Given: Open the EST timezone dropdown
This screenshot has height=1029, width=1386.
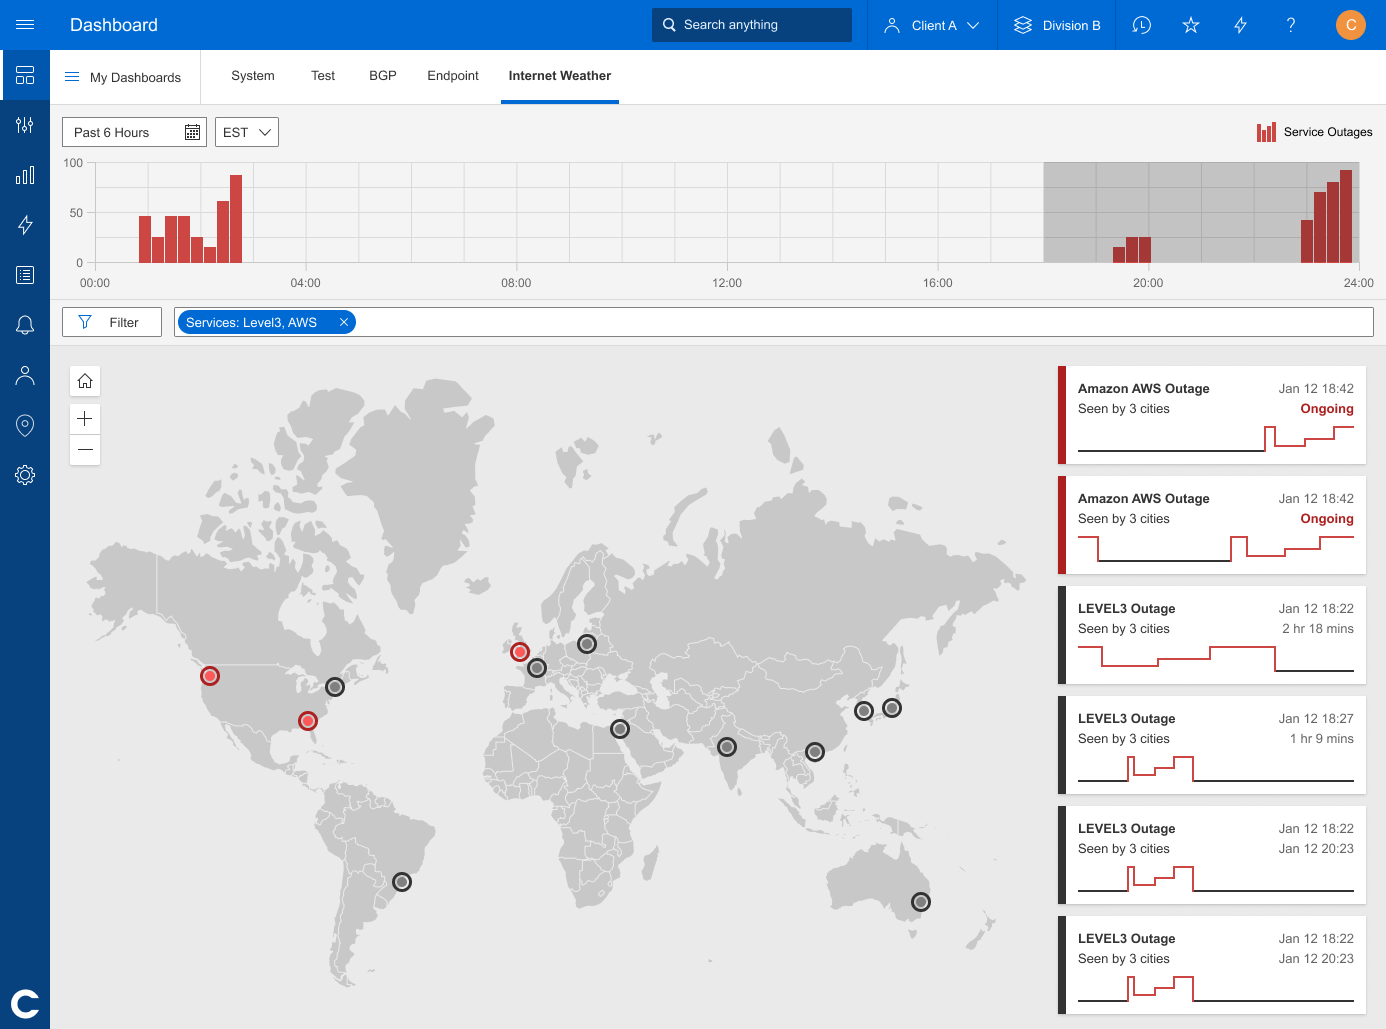Looking at the screenshot, I should coord(246,132).
